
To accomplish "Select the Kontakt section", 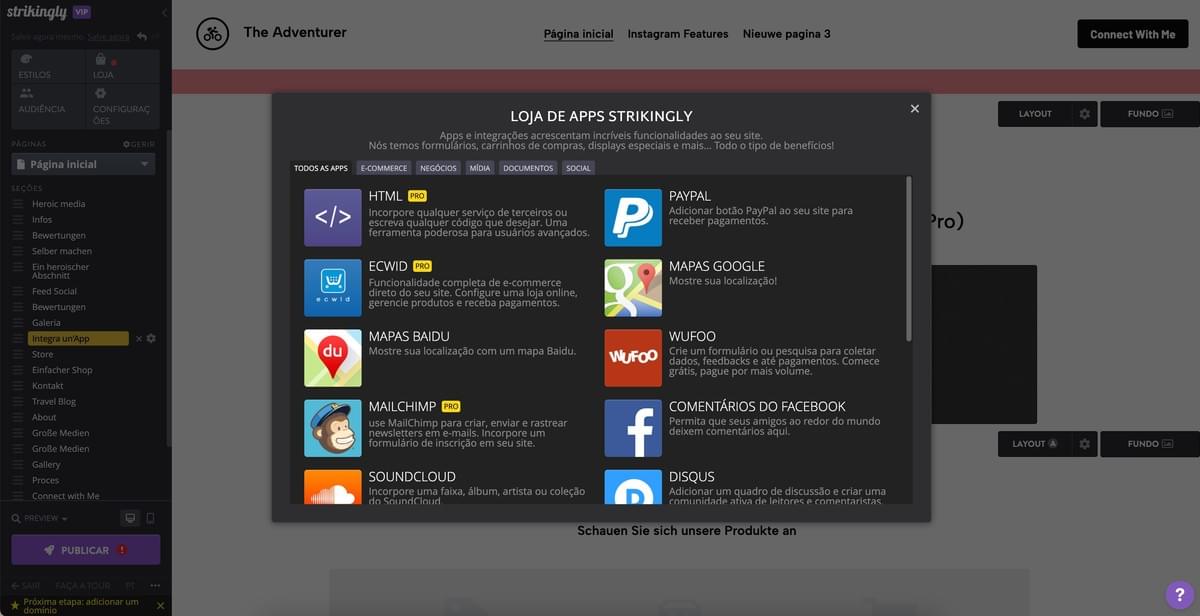I will pyautogui.click(x=48, y=386).
